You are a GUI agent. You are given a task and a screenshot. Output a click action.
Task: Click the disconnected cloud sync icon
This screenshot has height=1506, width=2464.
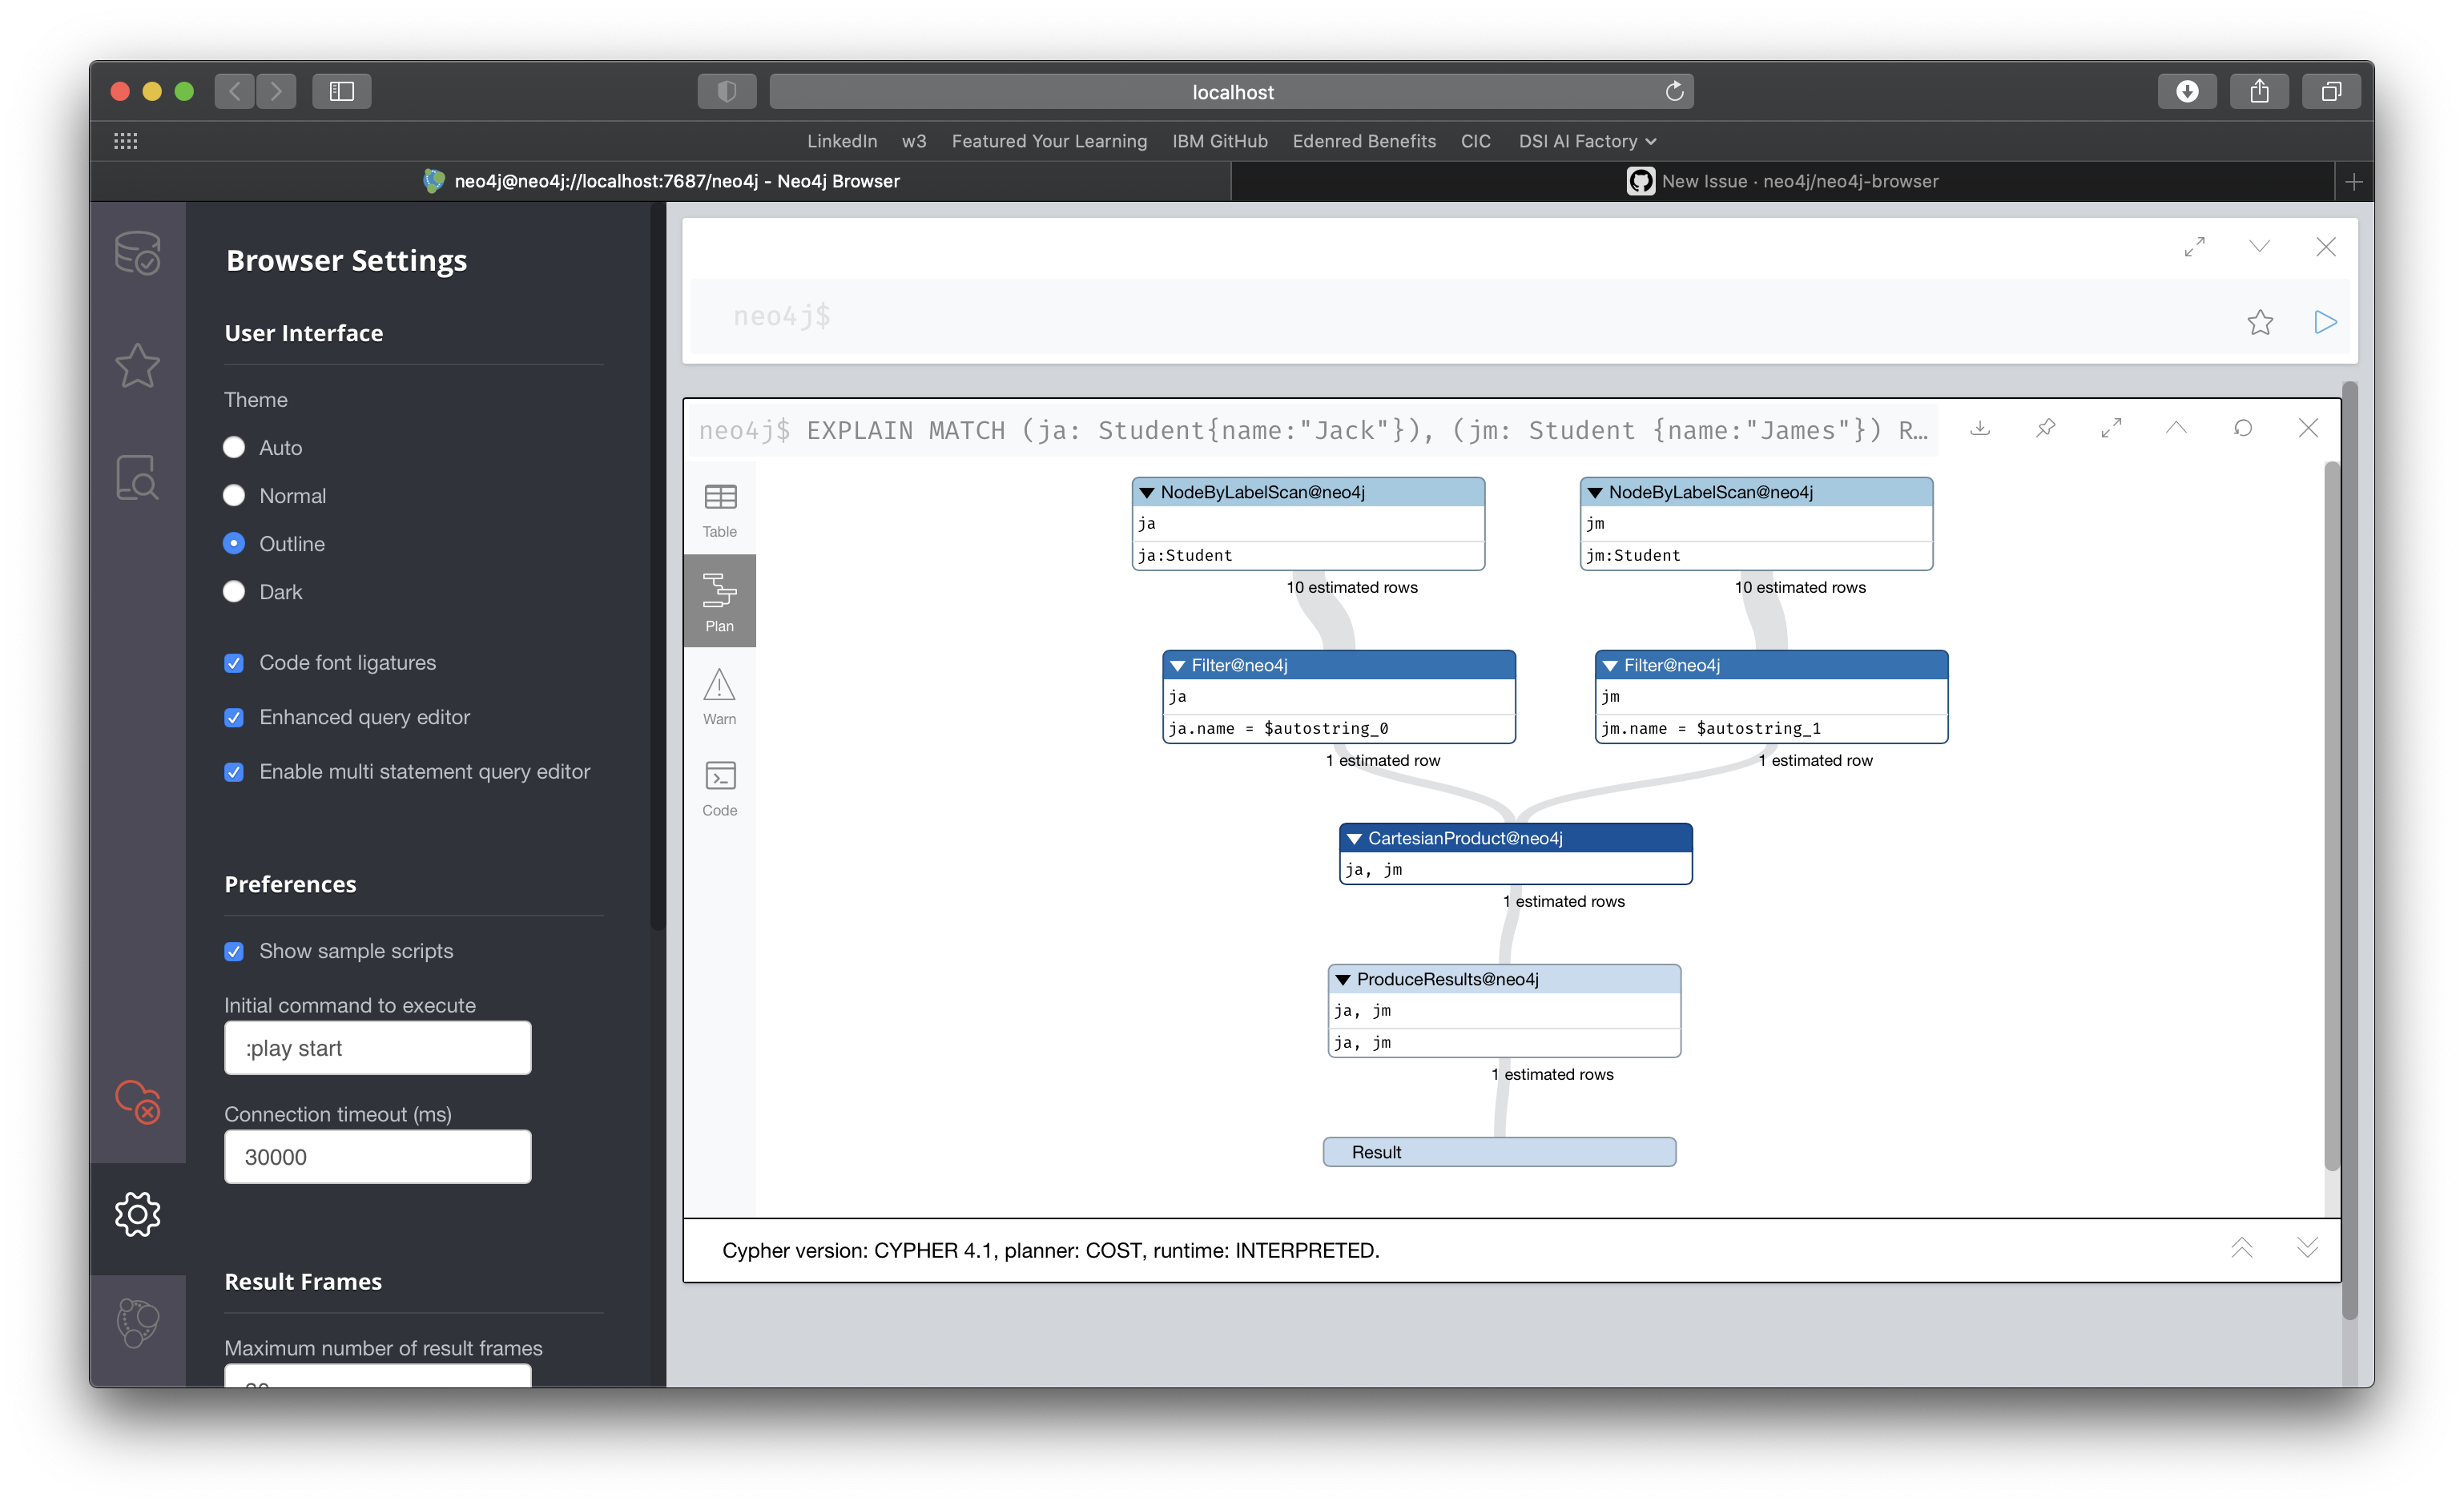tap(138, 1103)
